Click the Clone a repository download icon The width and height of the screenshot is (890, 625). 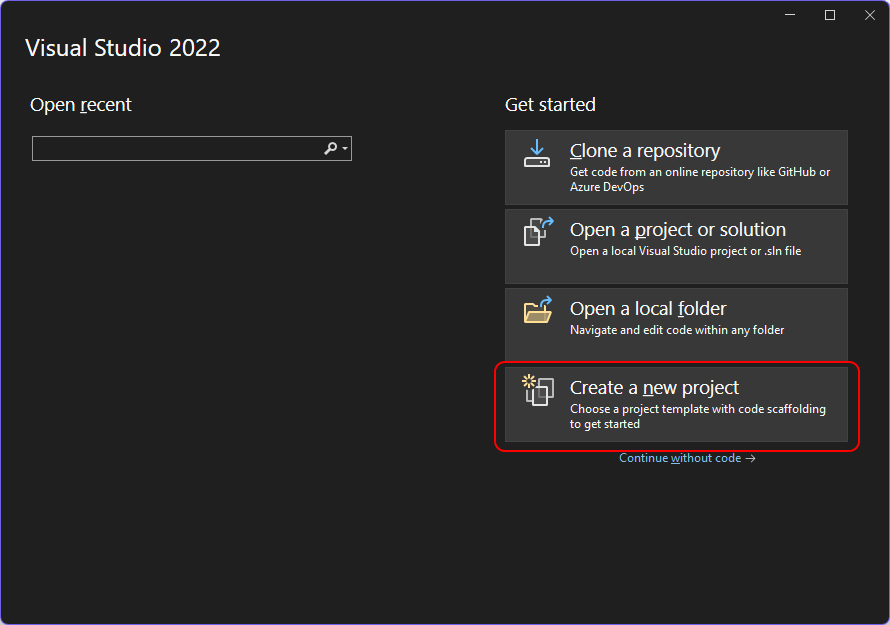pyautogui.click(x=537, y=153)
